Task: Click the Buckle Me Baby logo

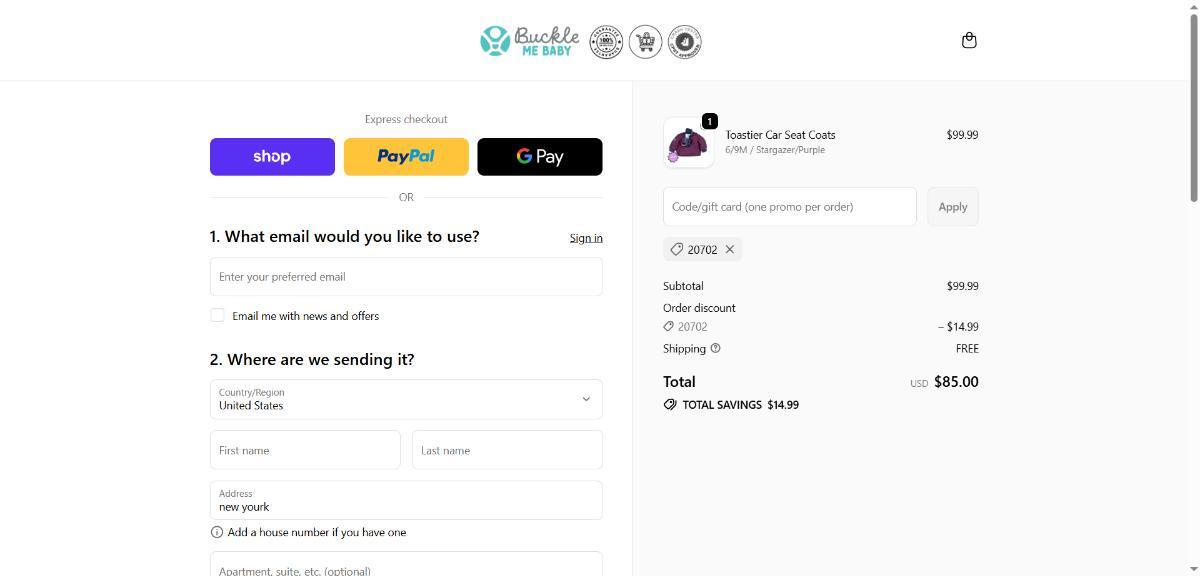Action: click(530, 41)
